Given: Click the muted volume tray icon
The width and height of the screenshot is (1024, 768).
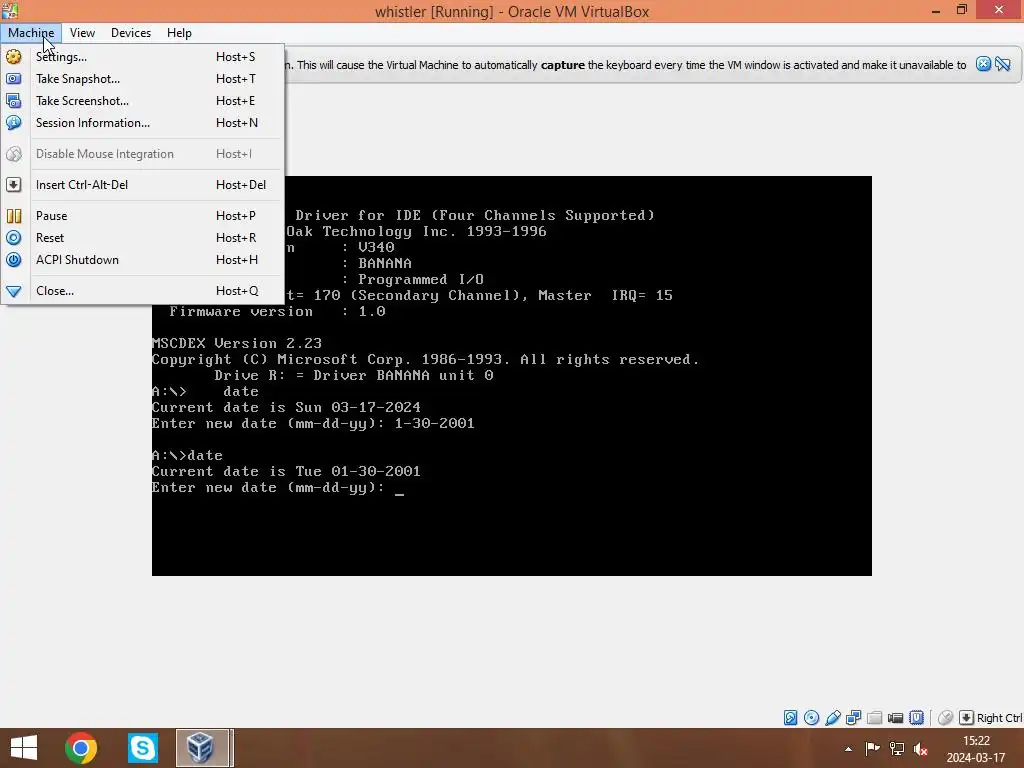Looking at the screenshot, I should click(921, 749).
